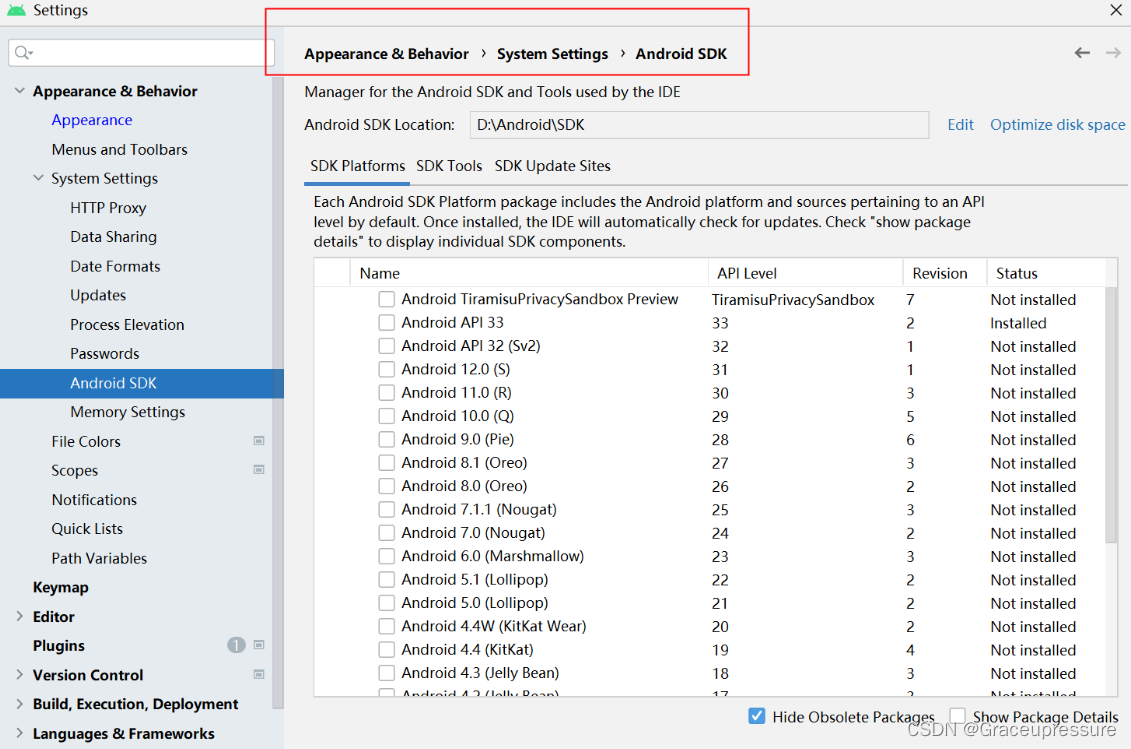Sort table by Status column header
1131x749 pixels.
pos(1046,273)
